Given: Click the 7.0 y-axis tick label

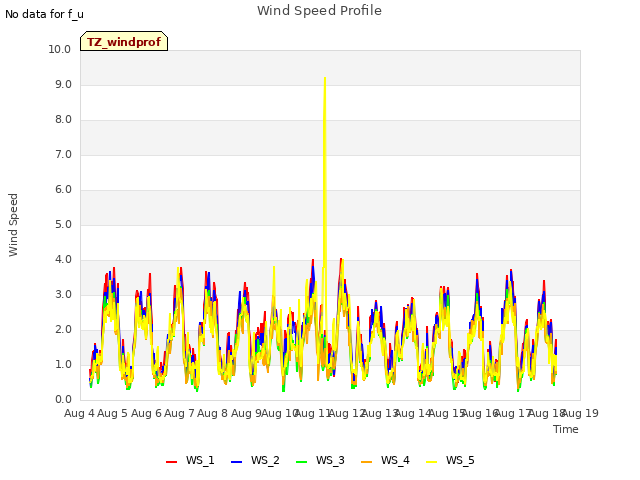Looking at the screenshot, I should coord(63,155).
